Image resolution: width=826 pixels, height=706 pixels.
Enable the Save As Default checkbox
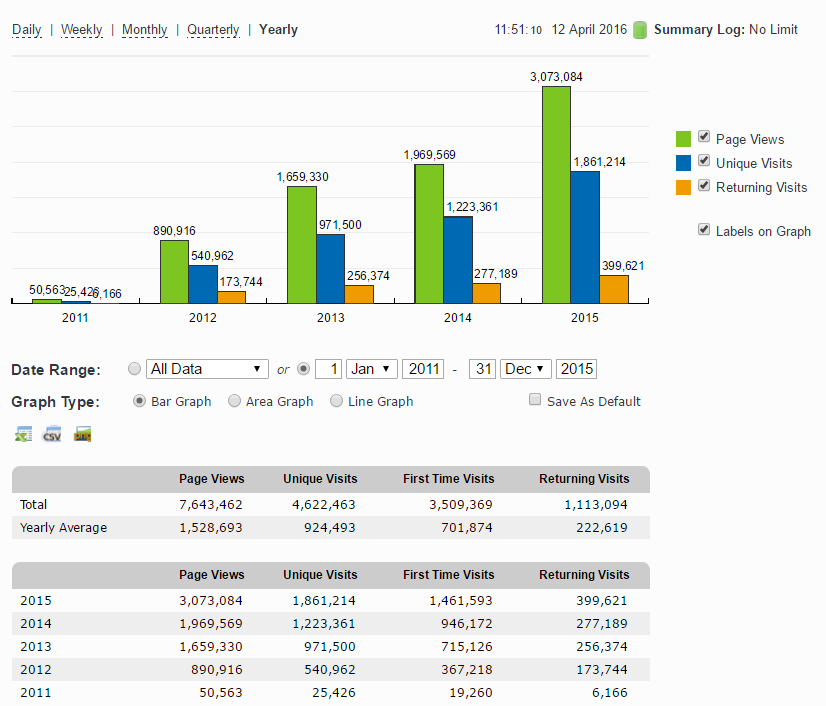point(535,400)
